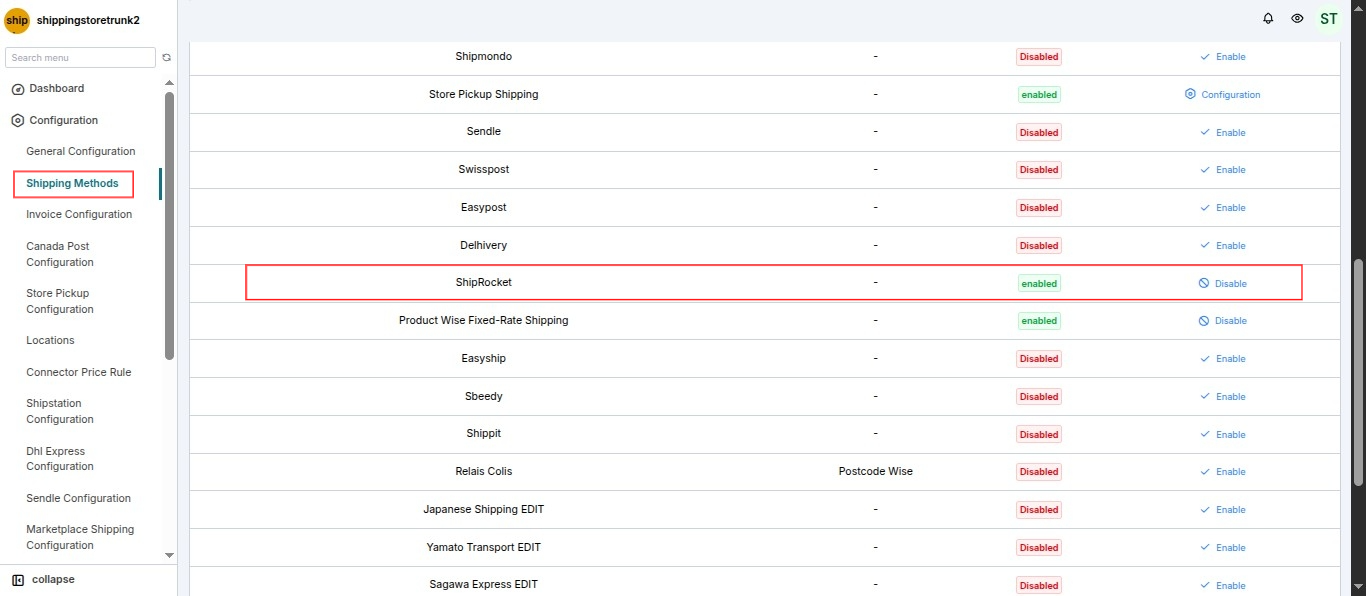
Task: Open General Configuration menu item
Action: (x=81, y=152)
